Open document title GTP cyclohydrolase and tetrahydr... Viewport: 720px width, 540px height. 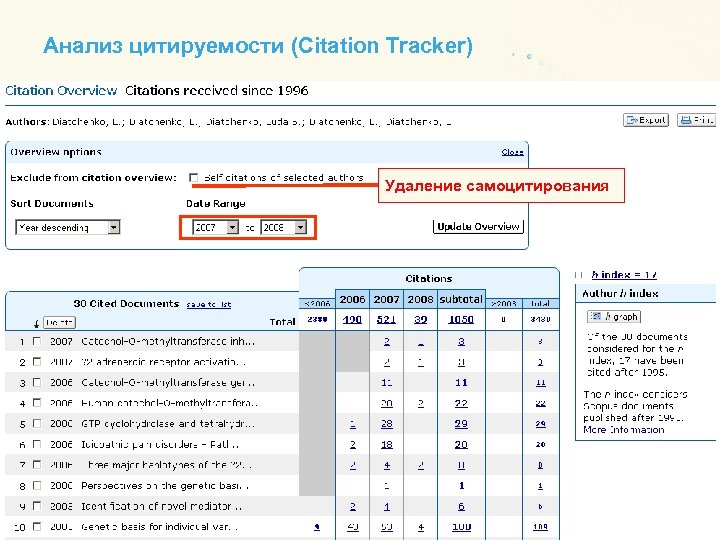point(168,424)
